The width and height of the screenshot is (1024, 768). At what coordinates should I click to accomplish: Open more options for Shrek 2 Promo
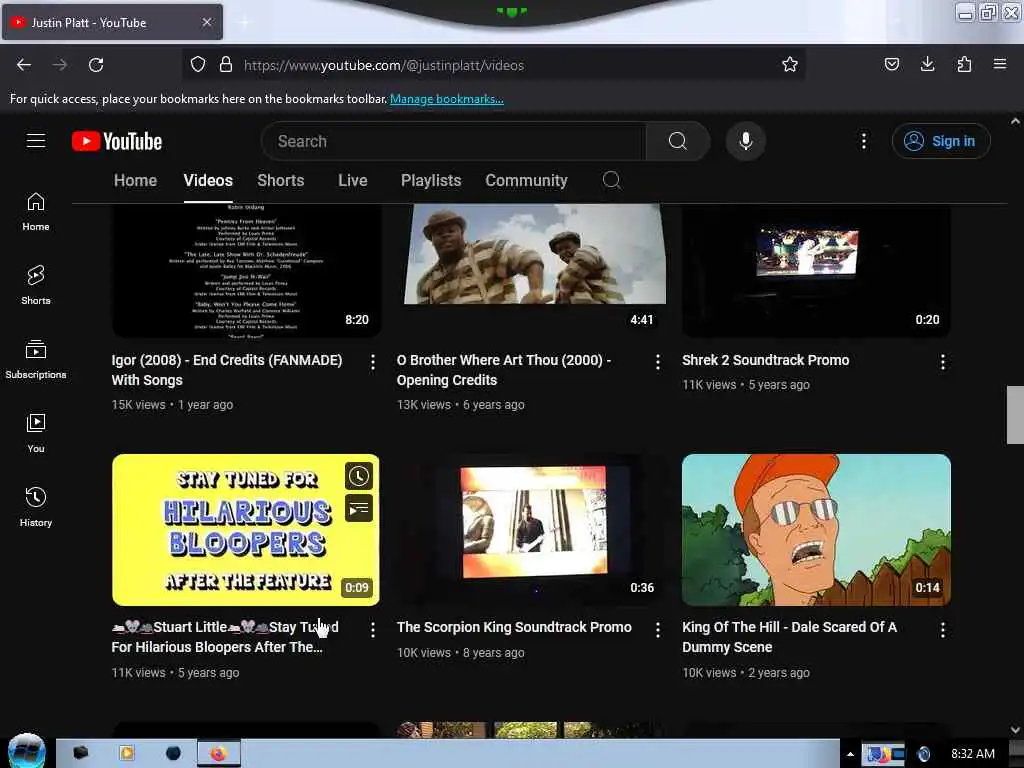tap(942, 362)
